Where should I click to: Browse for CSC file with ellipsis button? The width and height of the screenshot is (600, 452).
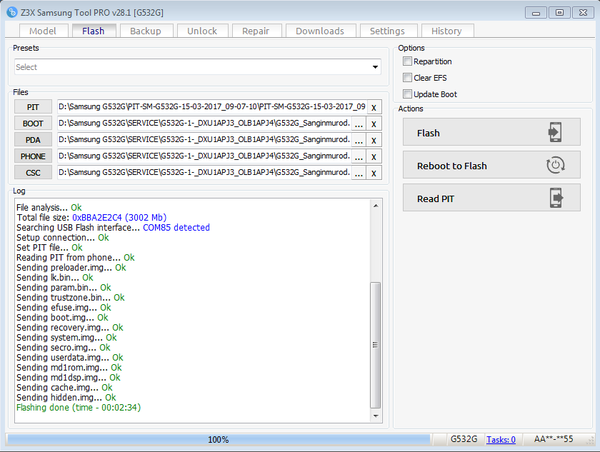click(358, 173)
